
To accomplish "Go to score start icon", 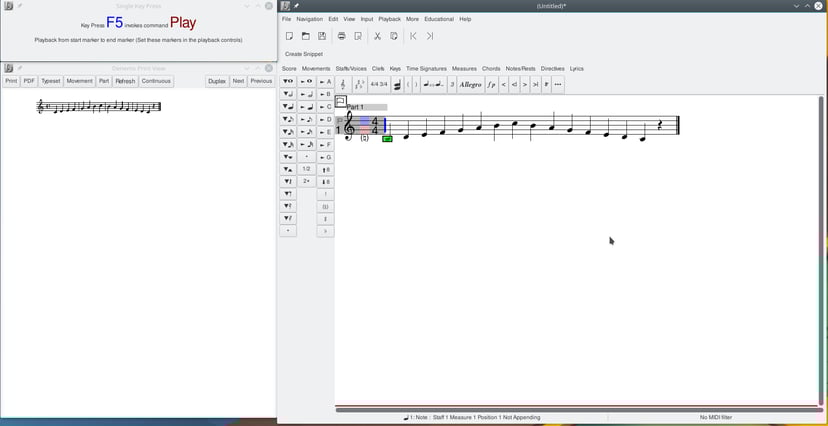I will tap(413, 36).
